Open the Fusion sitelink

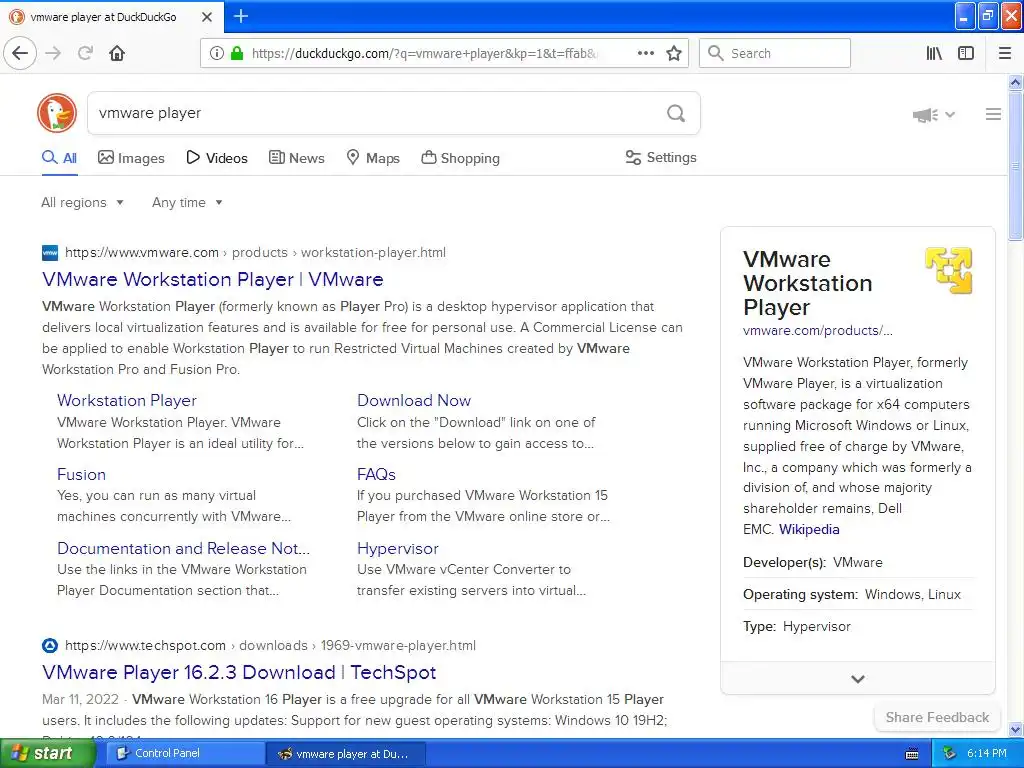click(81, 474)
